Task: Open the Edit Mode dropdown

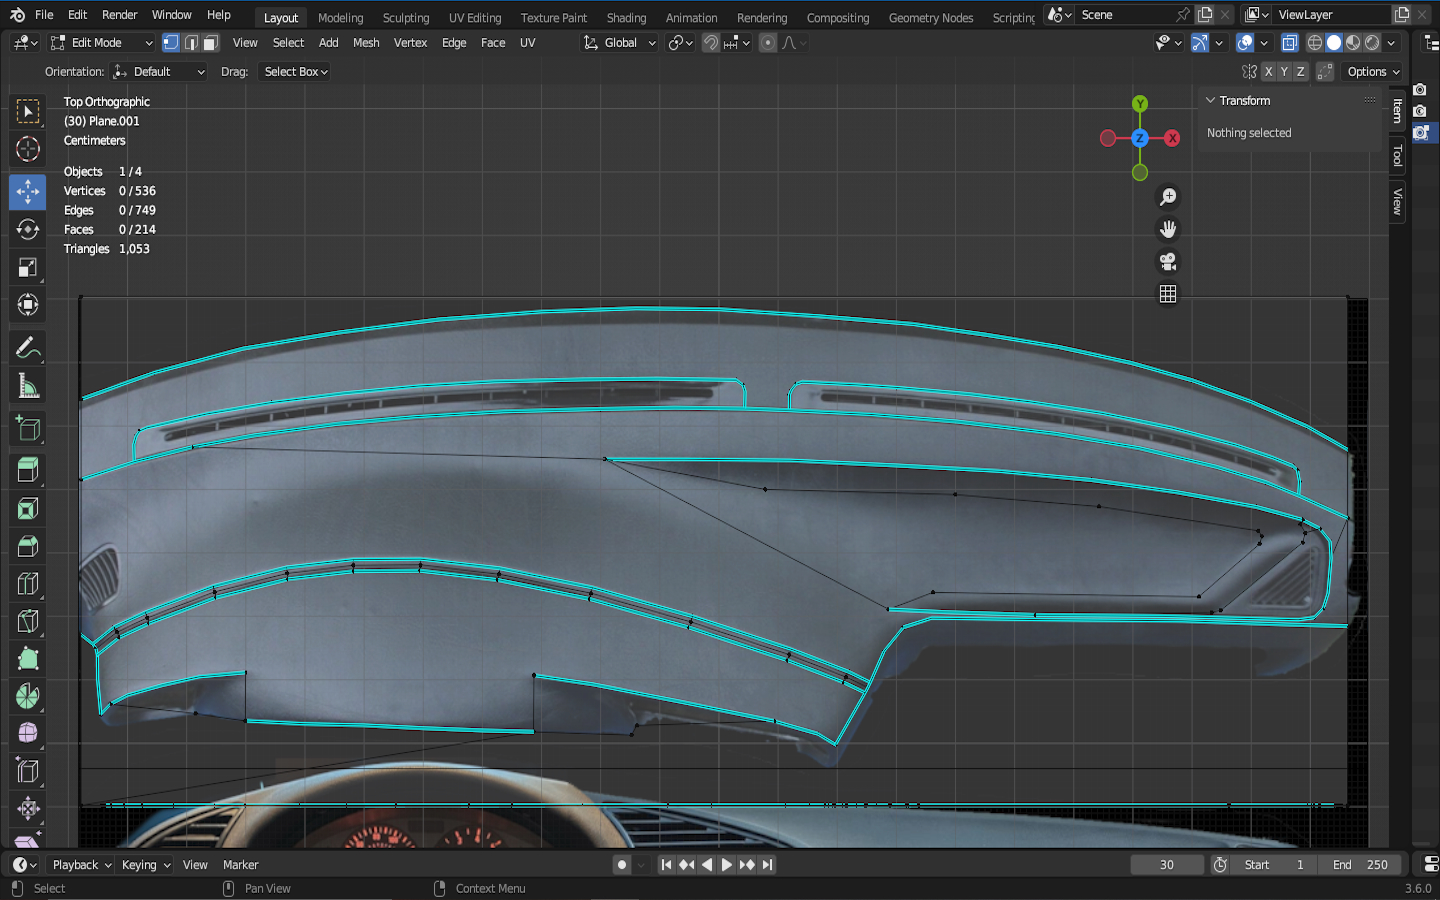Action: click(x=101, y=43)
